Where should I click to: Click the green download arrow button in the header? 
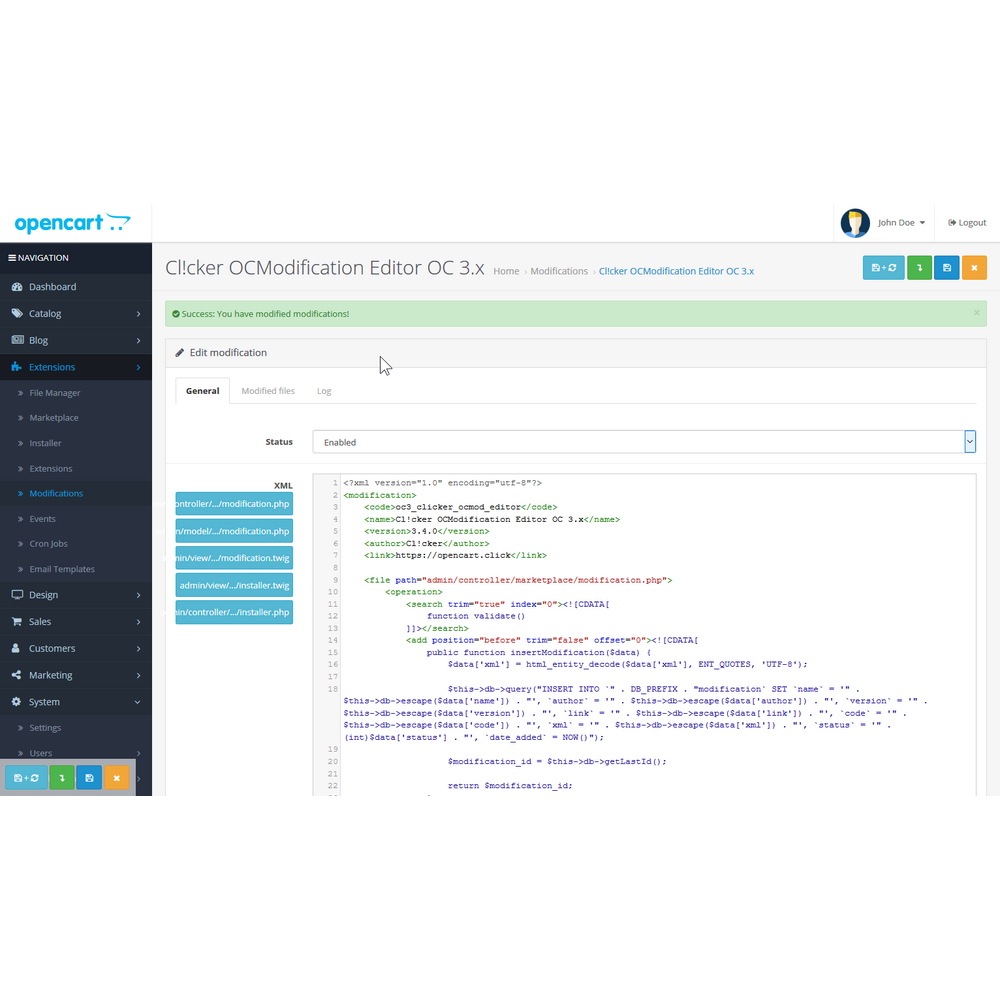(x=919, y=268)
